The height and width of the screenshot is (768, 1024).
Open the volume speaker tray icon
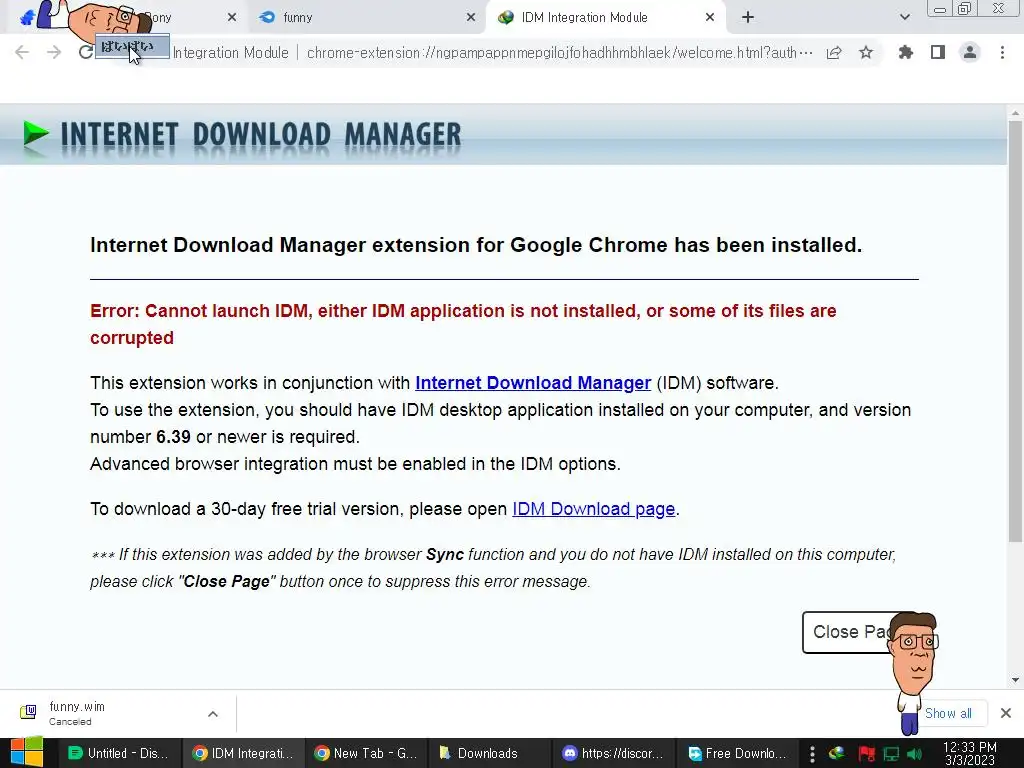(x=914, y=754)
